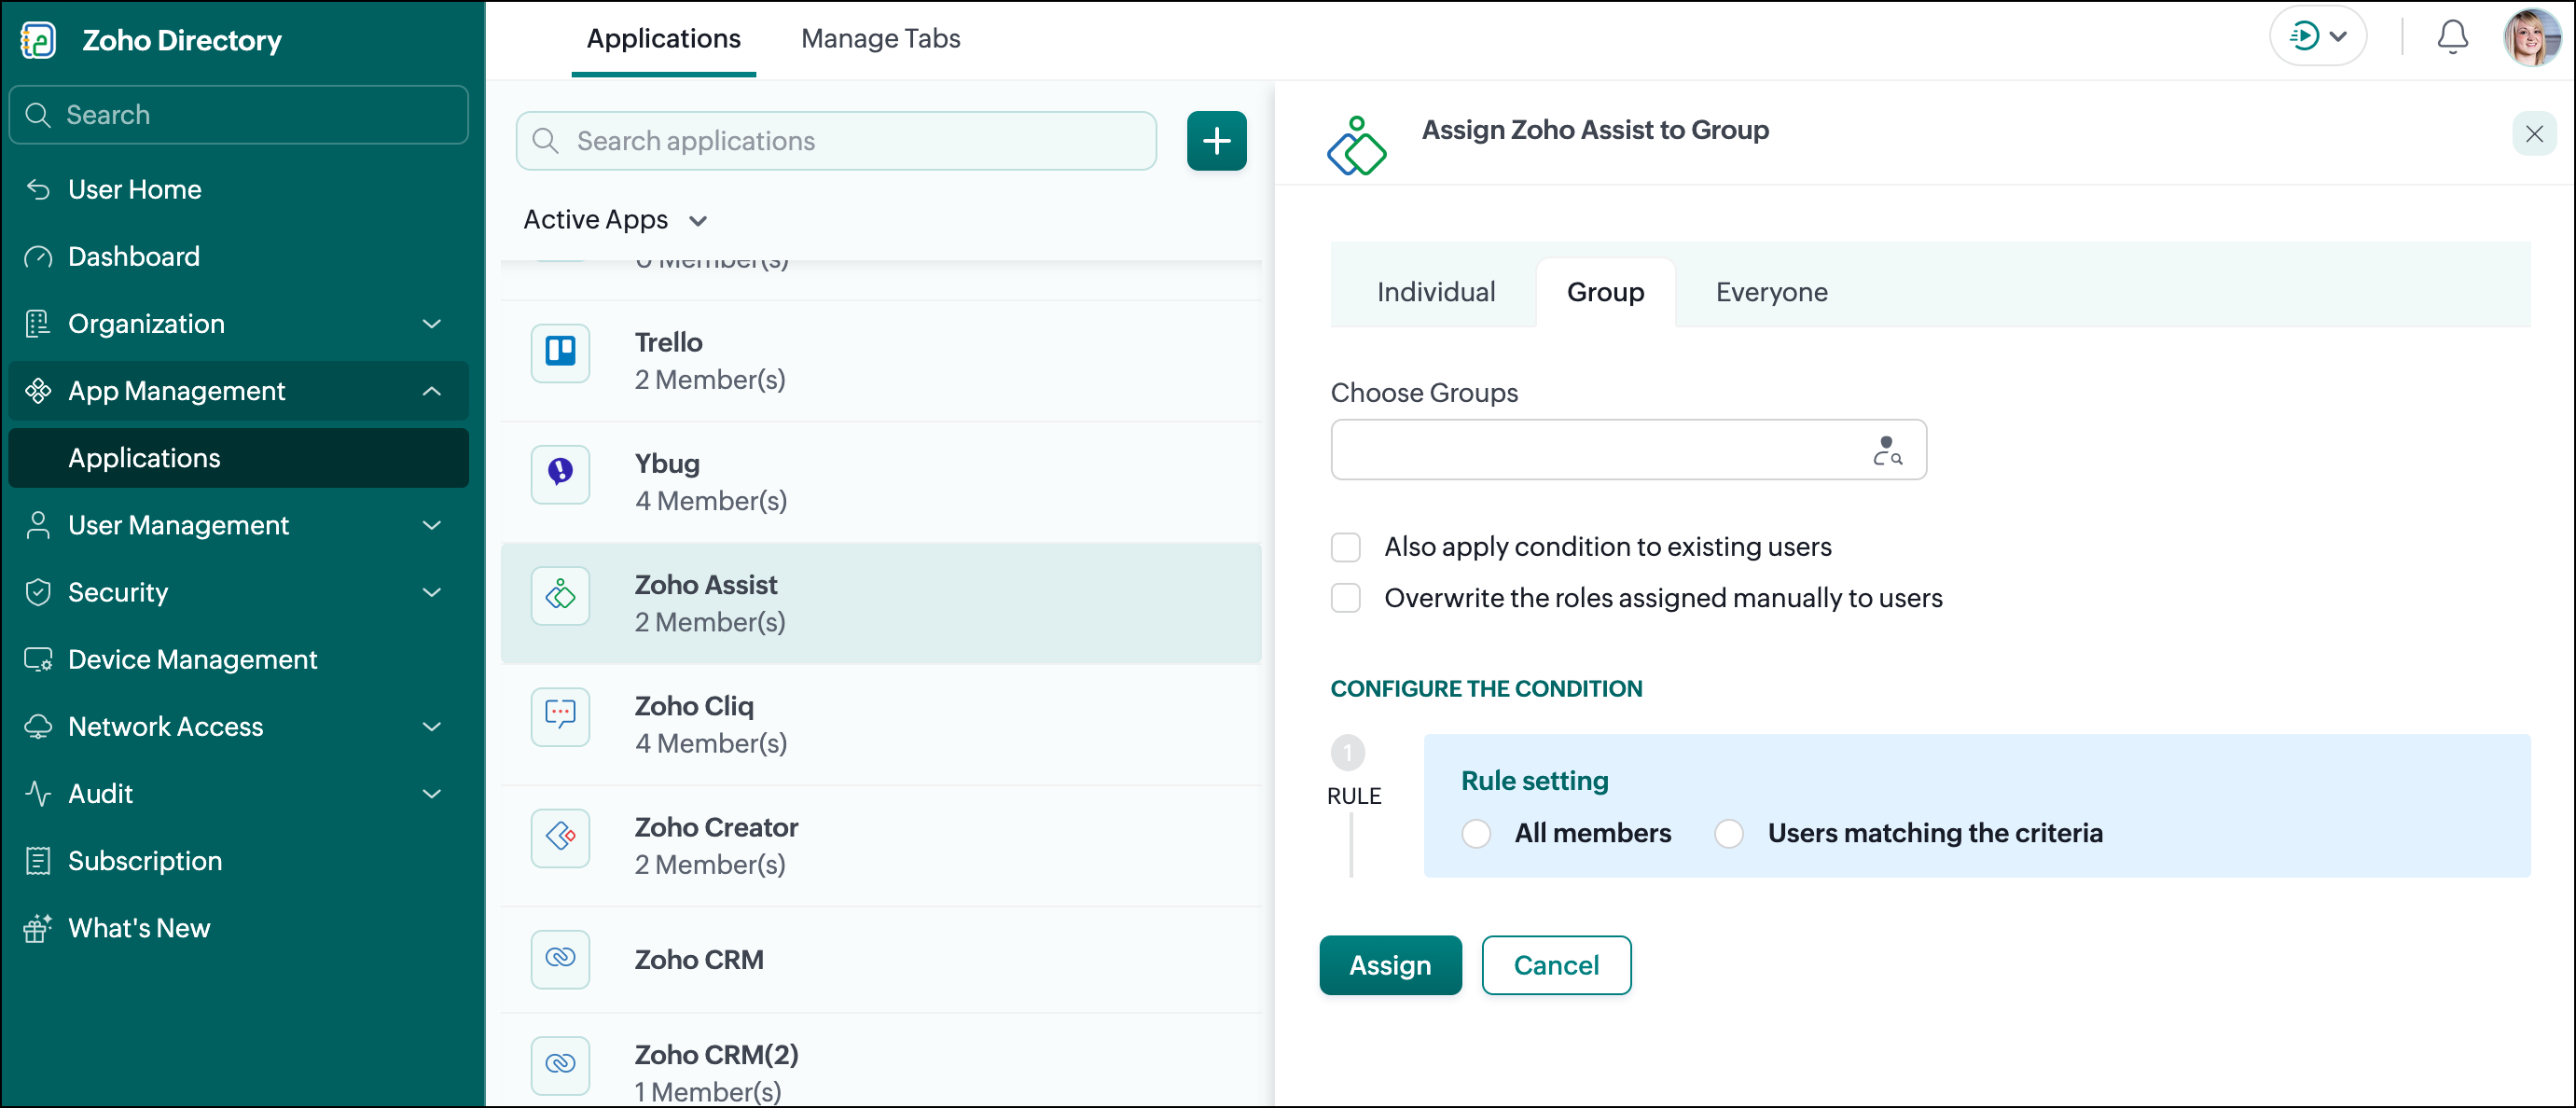Click the User Management person icon
This screenshot has height=1108, width=2576.
pyautogui.click(x=38, y=526)
